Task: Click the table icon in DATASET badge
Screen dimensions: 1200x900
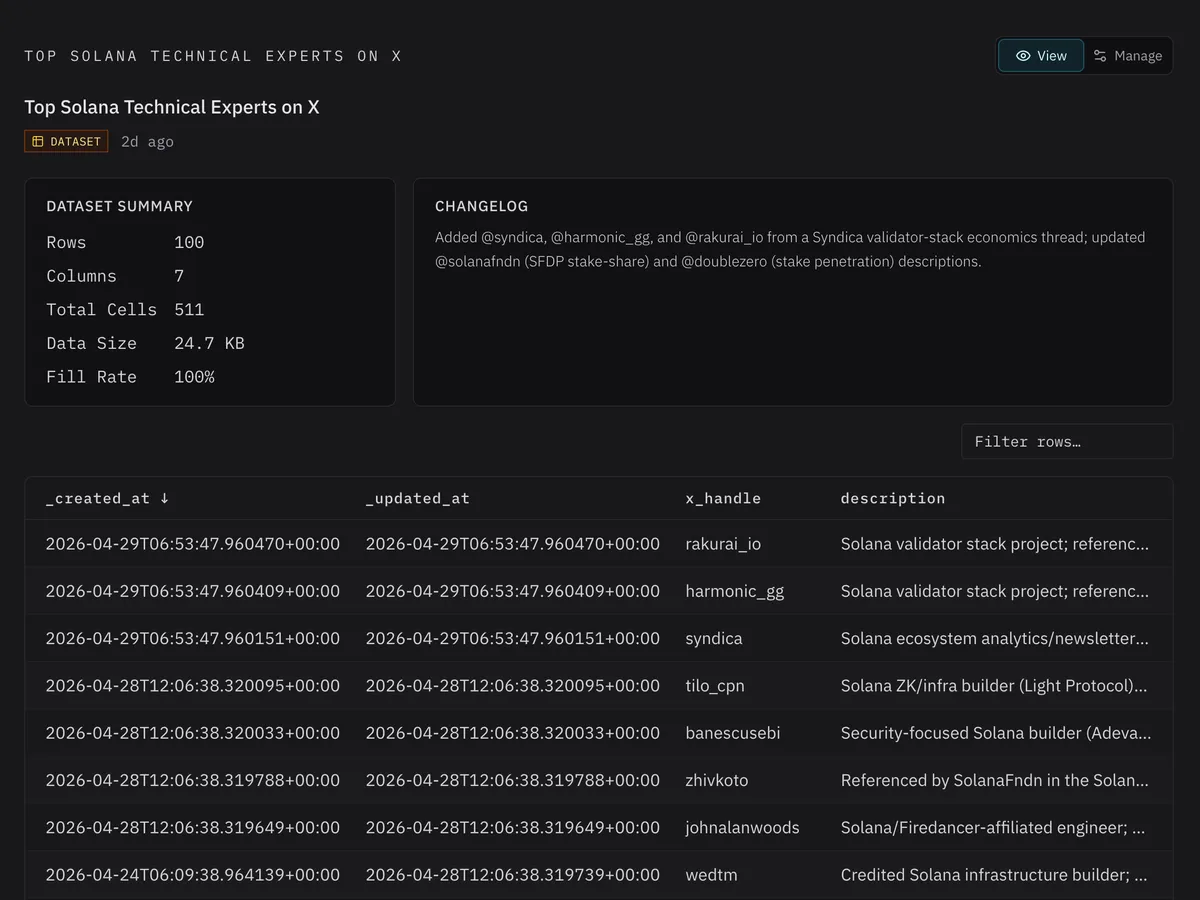Action: coord(38,142)
